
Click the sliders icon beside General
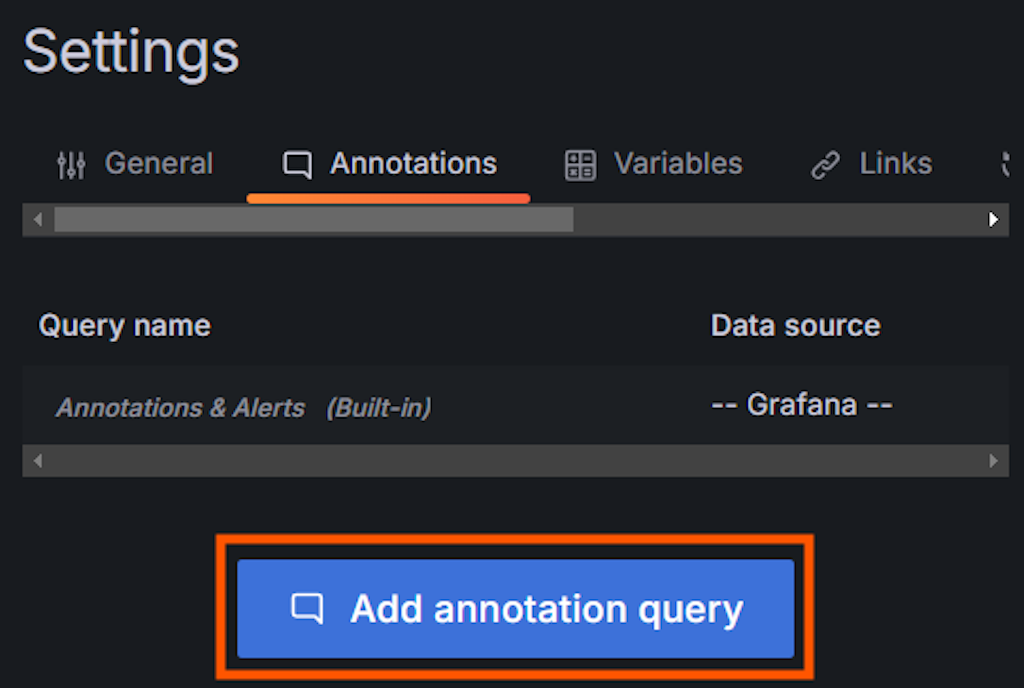(x=71, y=164)
